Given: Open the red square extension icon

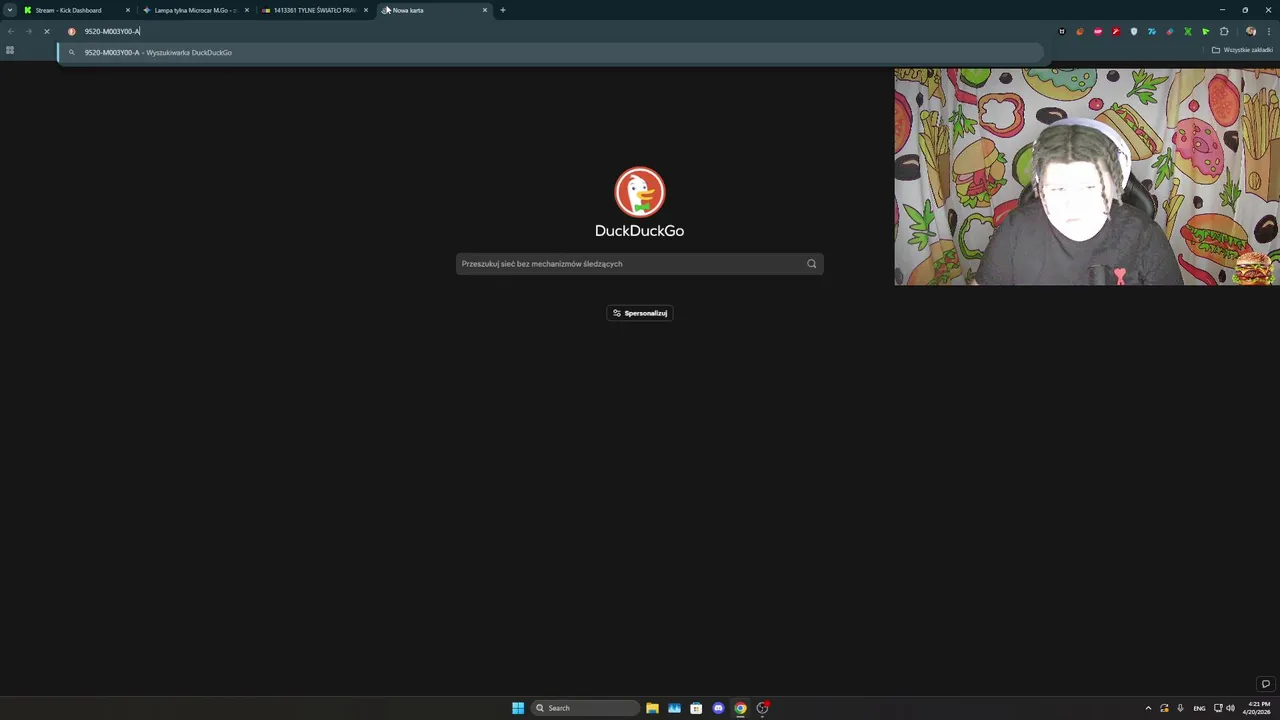Looking at the screenshot, I should pos(1115,31).
